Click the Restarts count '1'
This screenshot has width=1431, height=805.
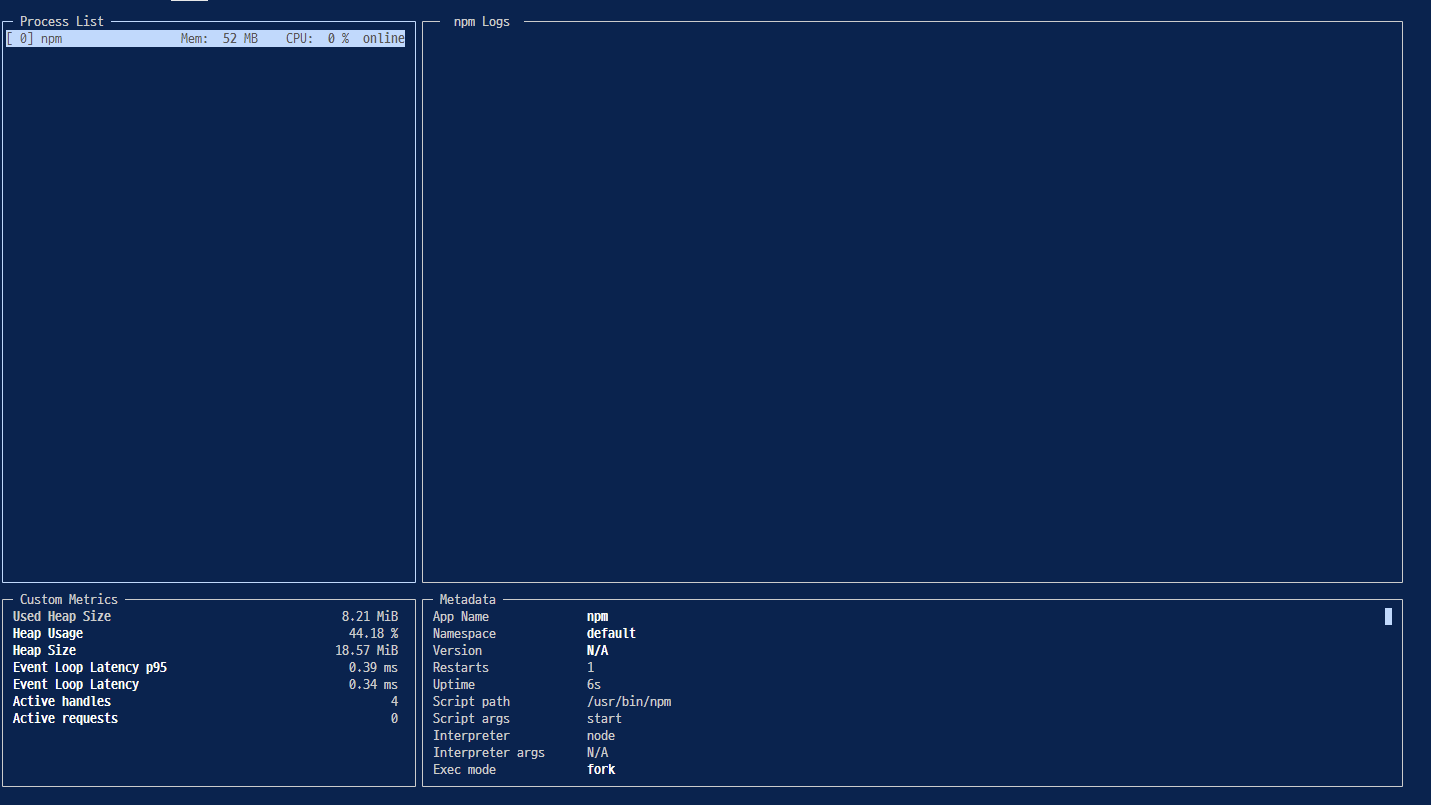pyautogui.click(x=590, y=667)
